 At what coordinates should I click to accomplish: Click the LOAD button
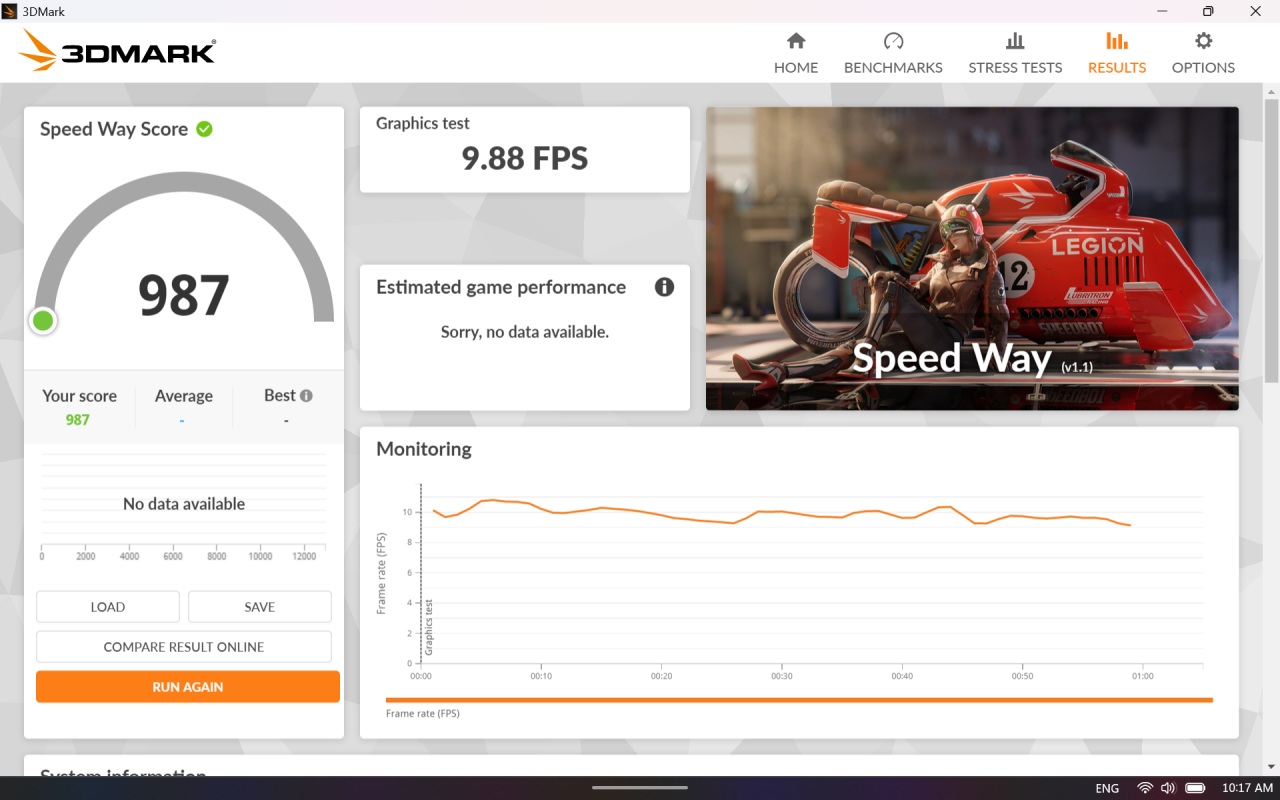tap(108, 607)
